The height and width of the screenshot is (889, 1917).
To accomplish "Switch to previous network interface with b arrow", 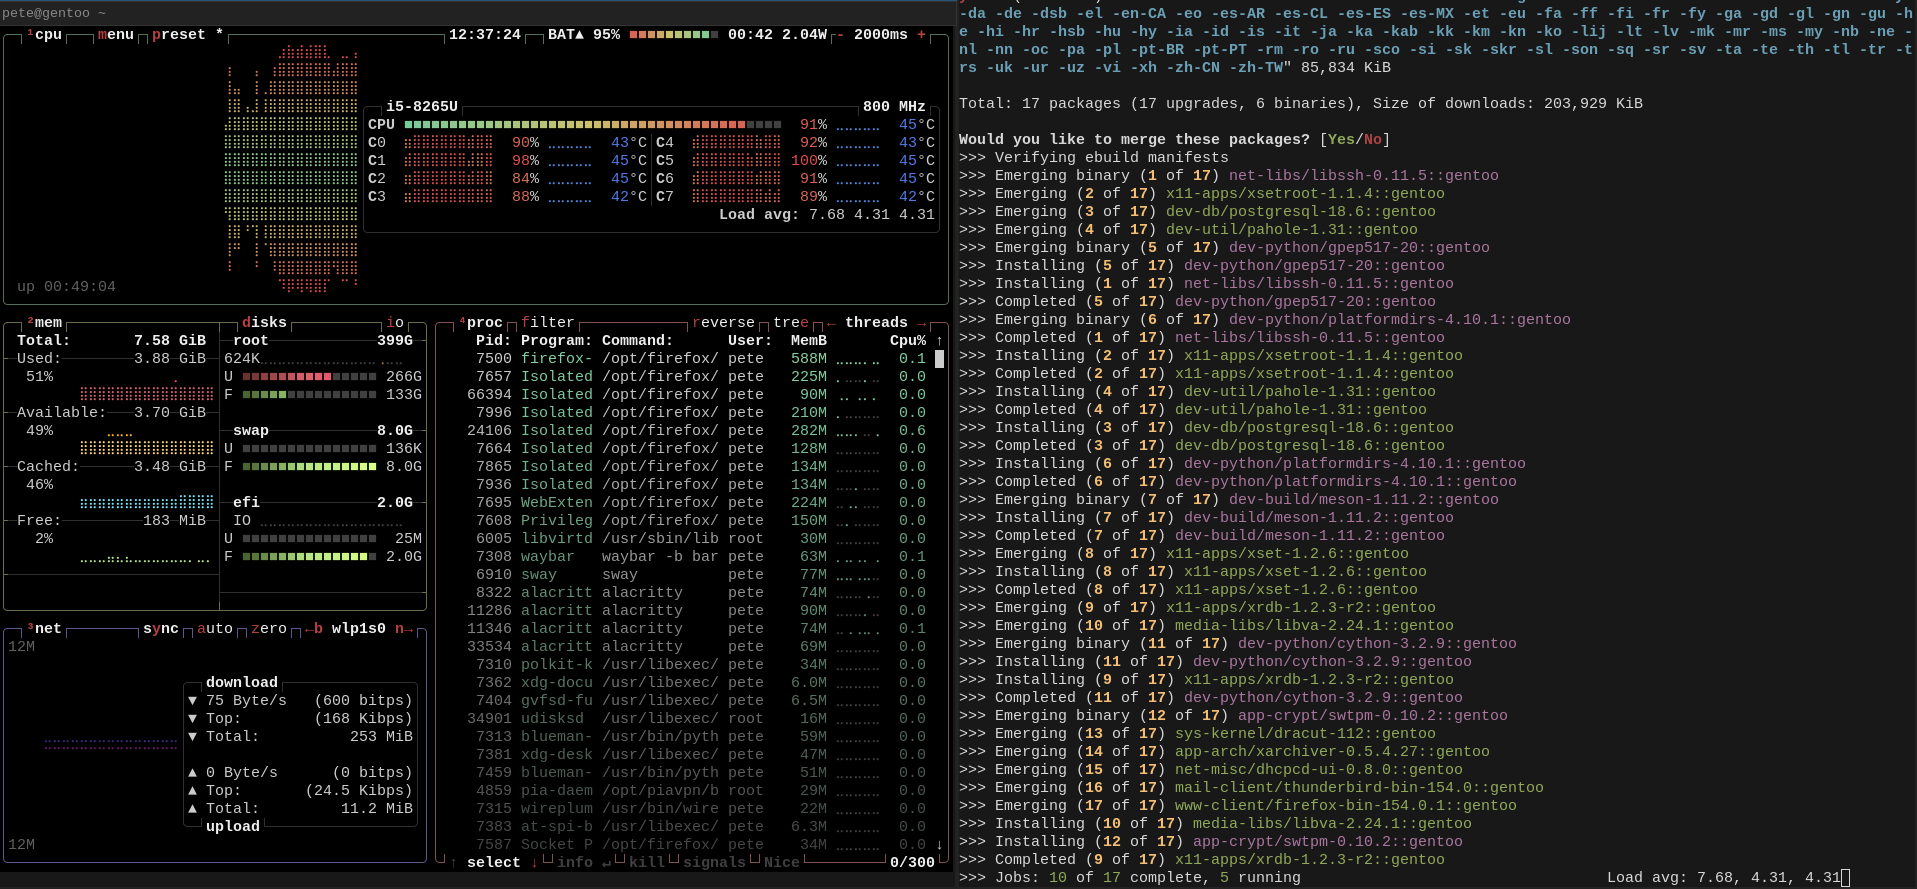I will pyautogui.click(x=313, y=629).
